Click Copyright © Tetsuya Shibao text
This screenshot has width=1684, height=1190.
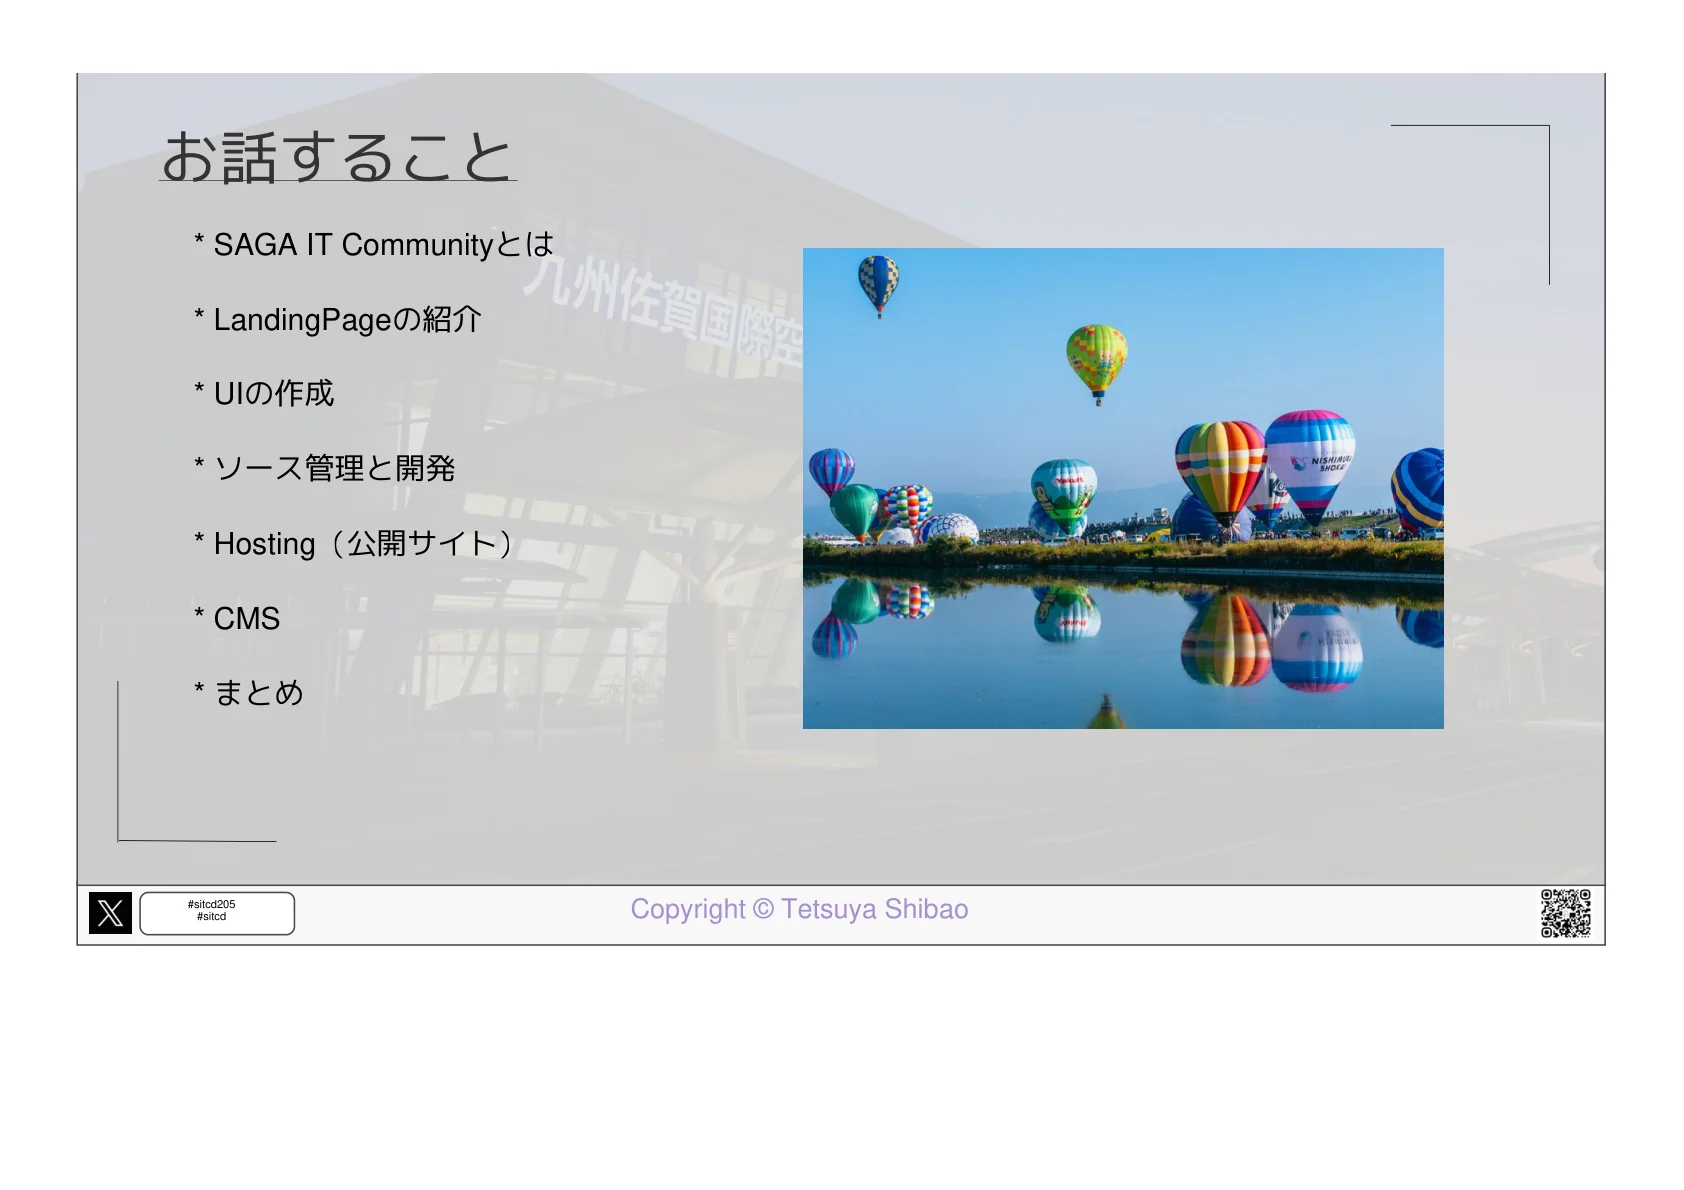[x=799, y=909]
